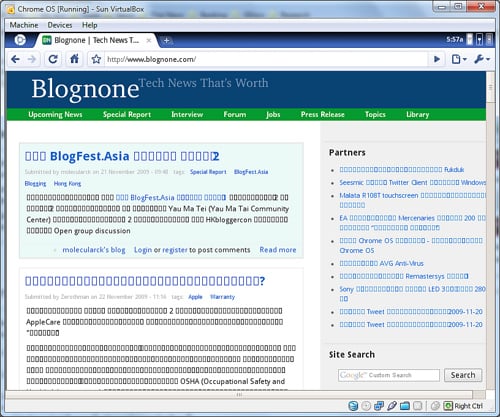Click the horizontal scrollbar at the bottom
This screenshot has height=417, width=500.
(x=239, y=395)
